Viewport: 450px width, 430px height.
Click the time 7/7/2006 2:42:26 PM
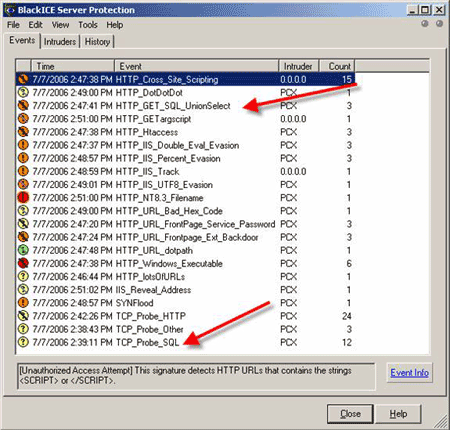pos(72,316)
